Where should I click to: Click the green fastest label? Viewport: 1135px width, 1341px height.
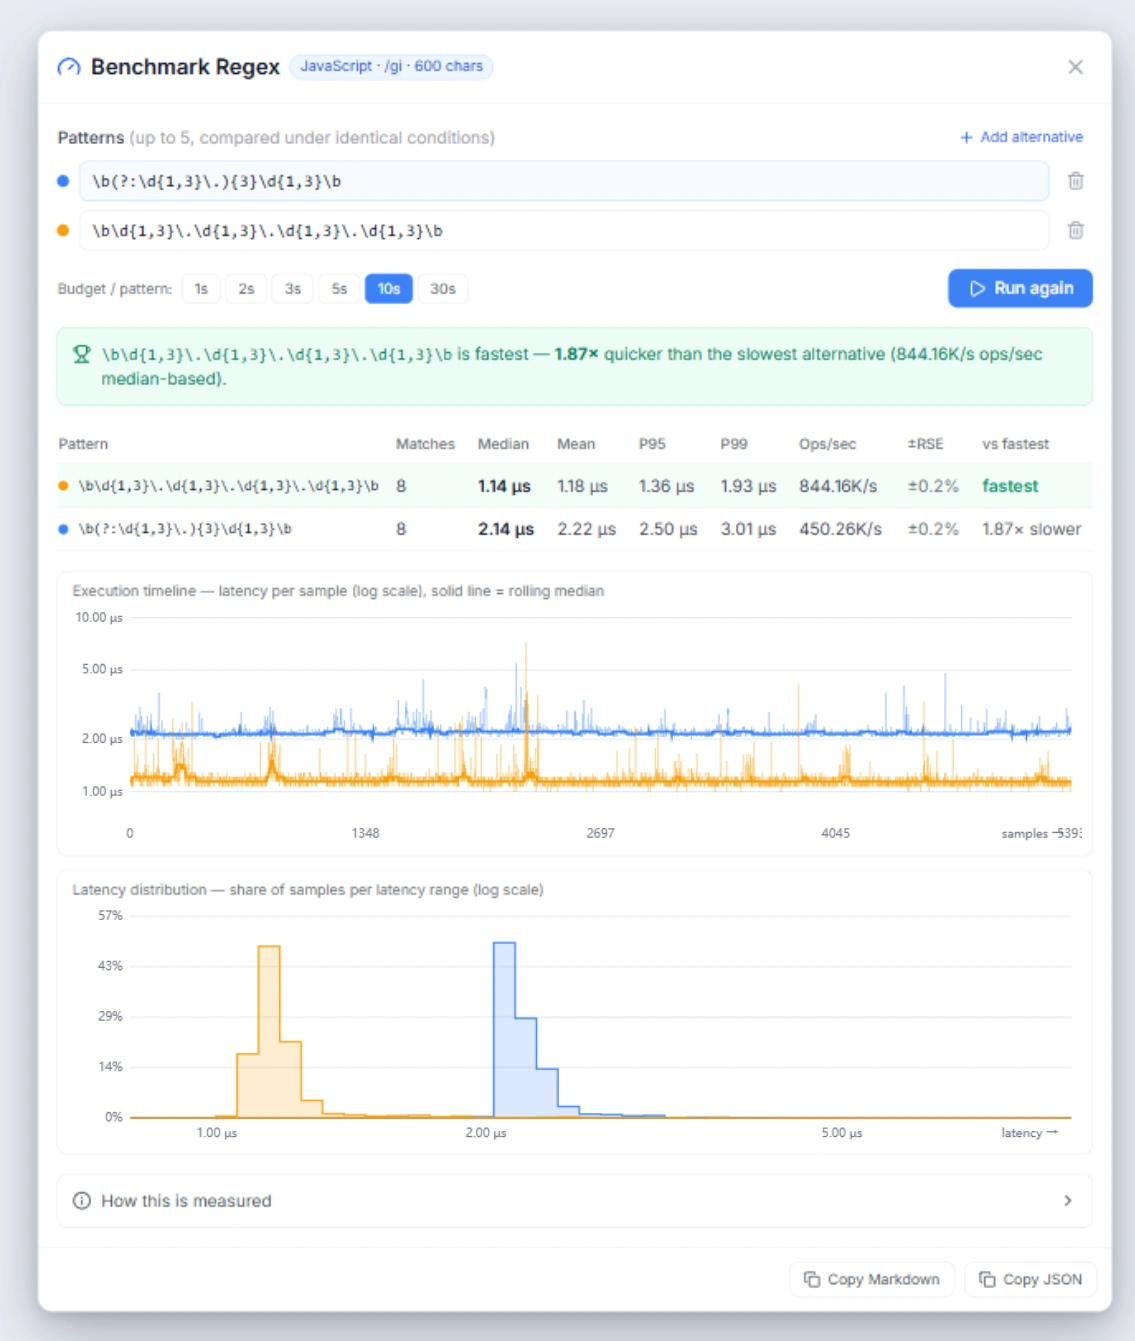1010,486
